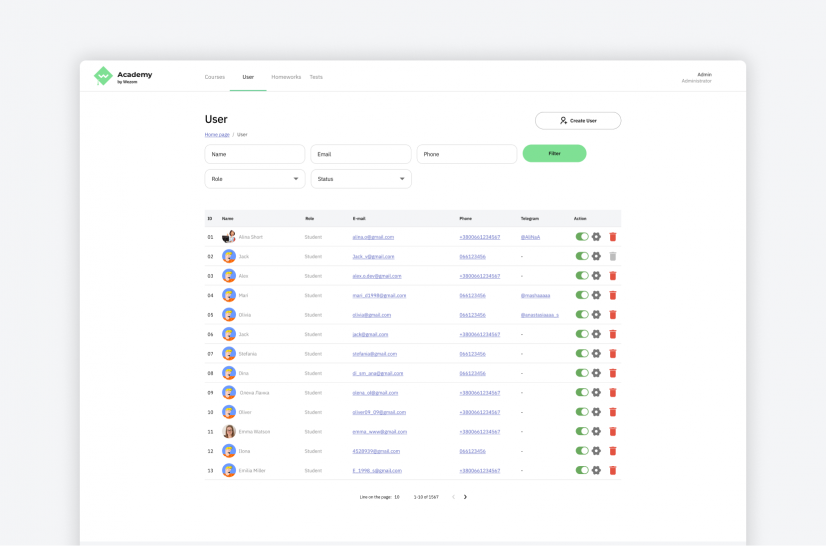Image resolution: width=826 pixels, height=546 pixels.
Task: Disable the status switch for Stefania
Action: point(581,353)
